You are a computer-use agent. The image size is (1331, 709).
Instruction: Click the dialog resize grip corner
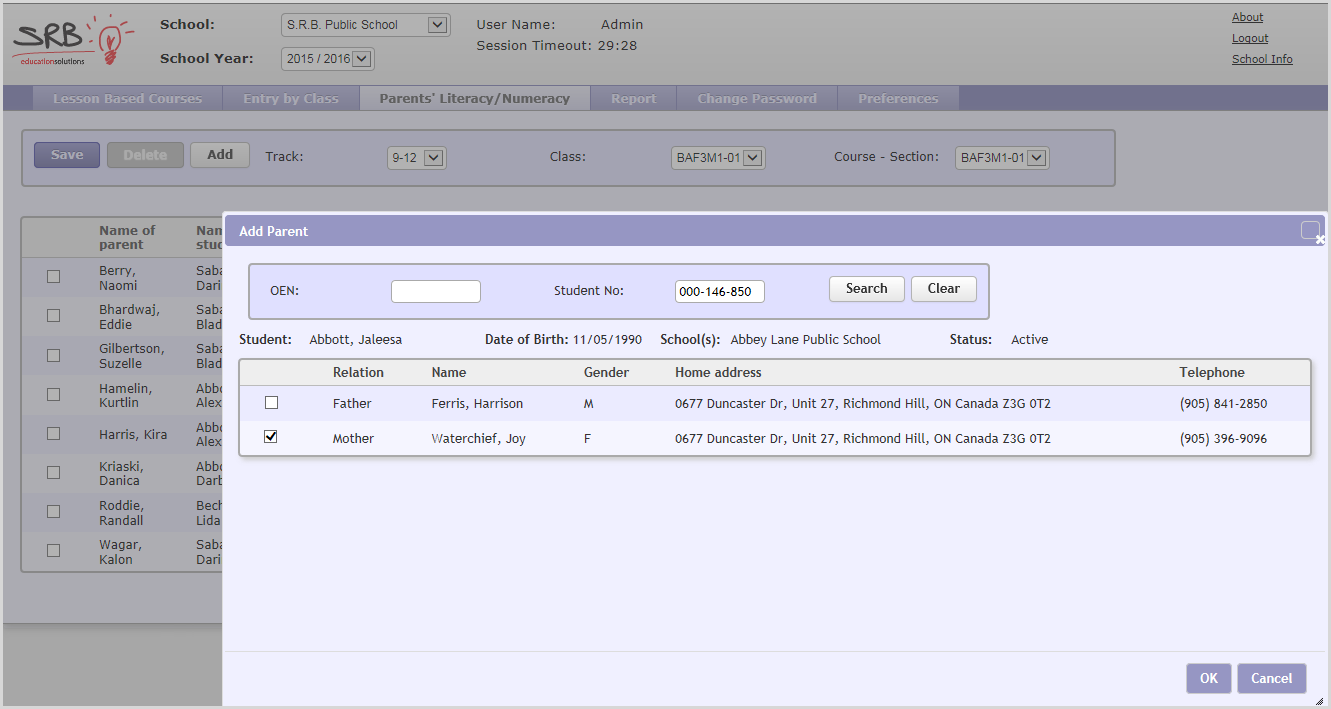coord(1320,701)
